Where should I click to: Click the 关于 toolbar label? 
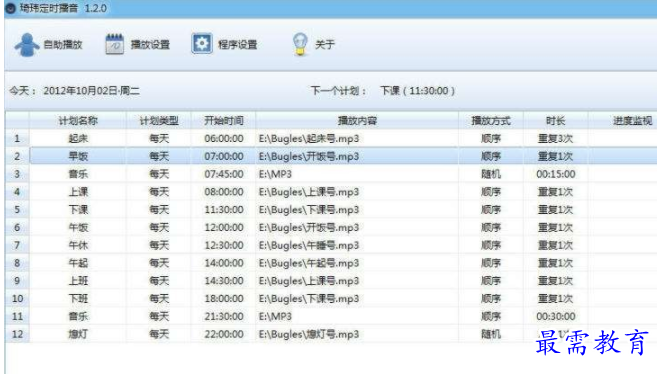tap(325, 44)
